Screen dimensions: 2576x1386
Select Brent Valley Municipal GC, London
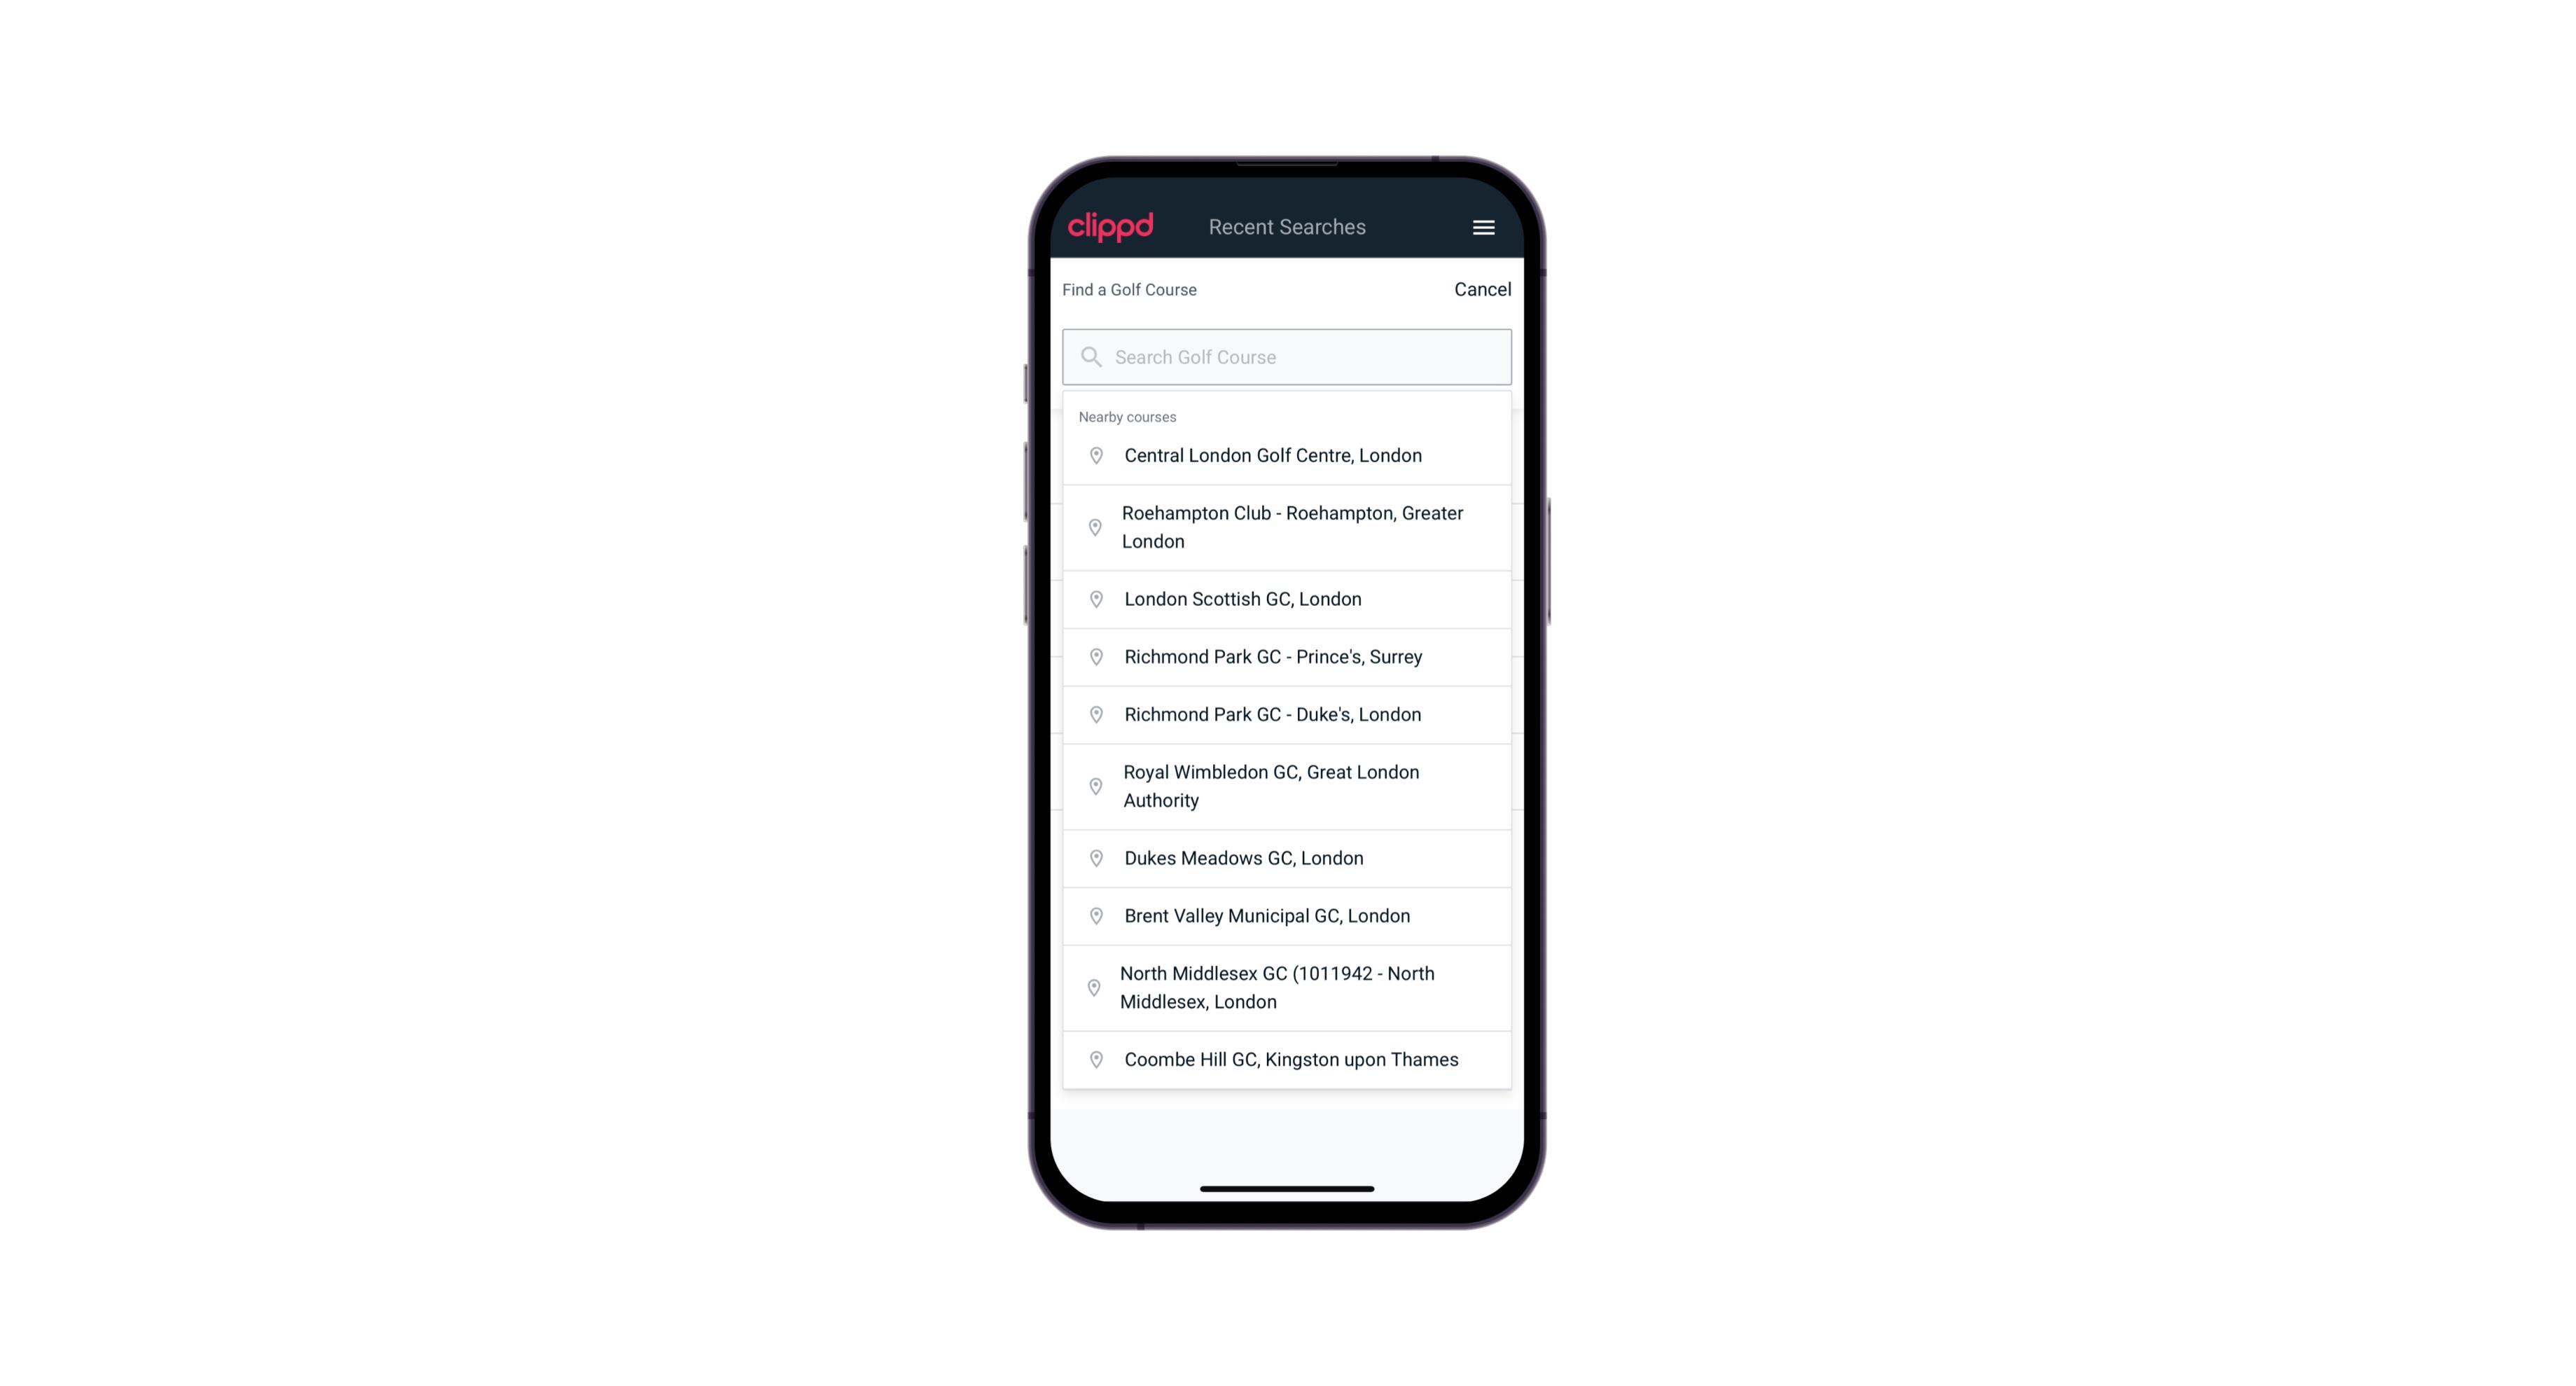coord(1287,915)
